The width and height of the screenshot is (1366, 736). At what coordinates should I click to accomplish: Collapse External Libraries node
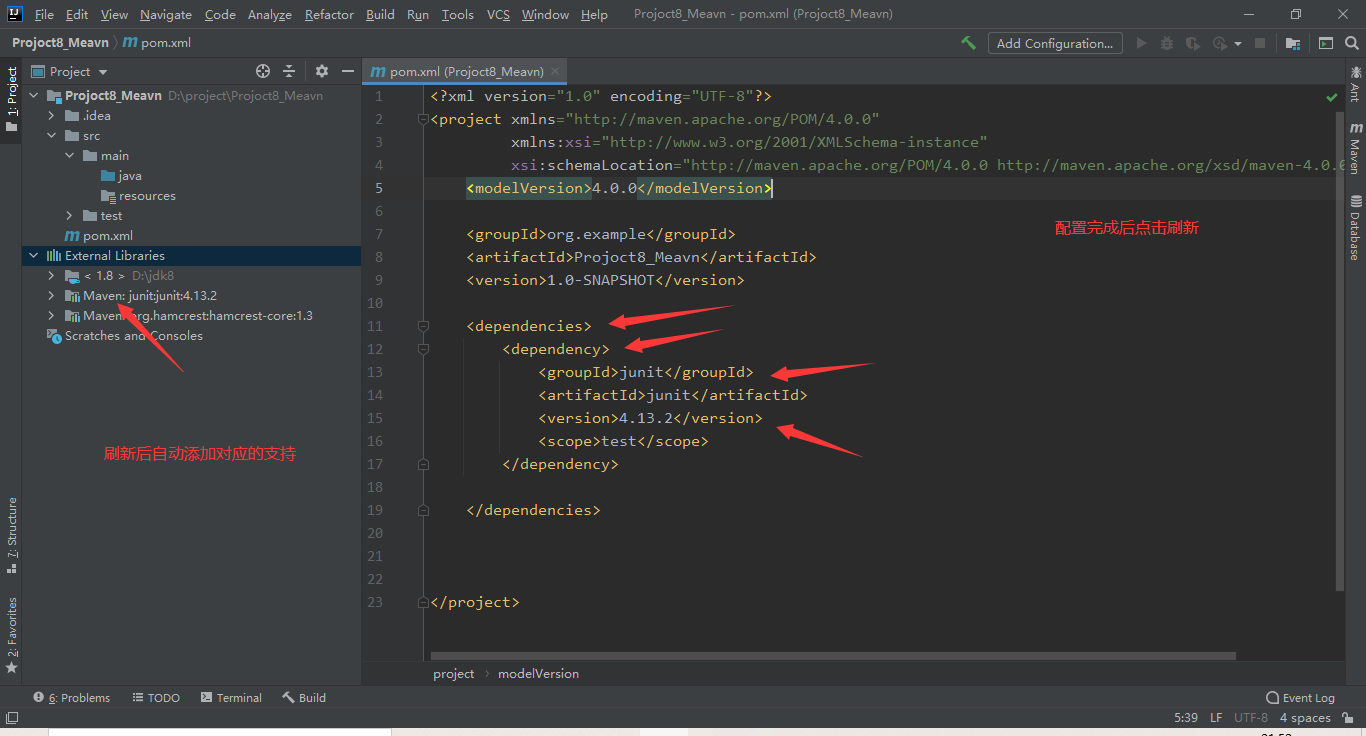[x=33, y=256]
